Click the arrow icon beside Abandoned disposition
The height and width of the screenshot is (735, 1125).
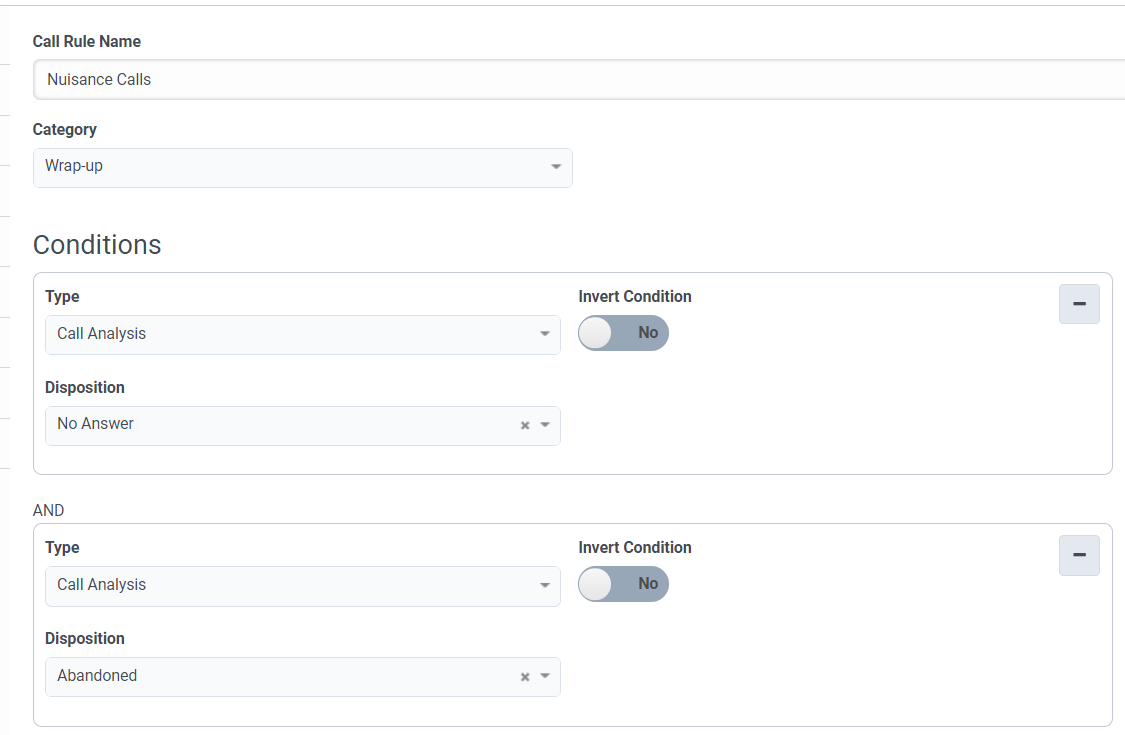tap(545, 677)
